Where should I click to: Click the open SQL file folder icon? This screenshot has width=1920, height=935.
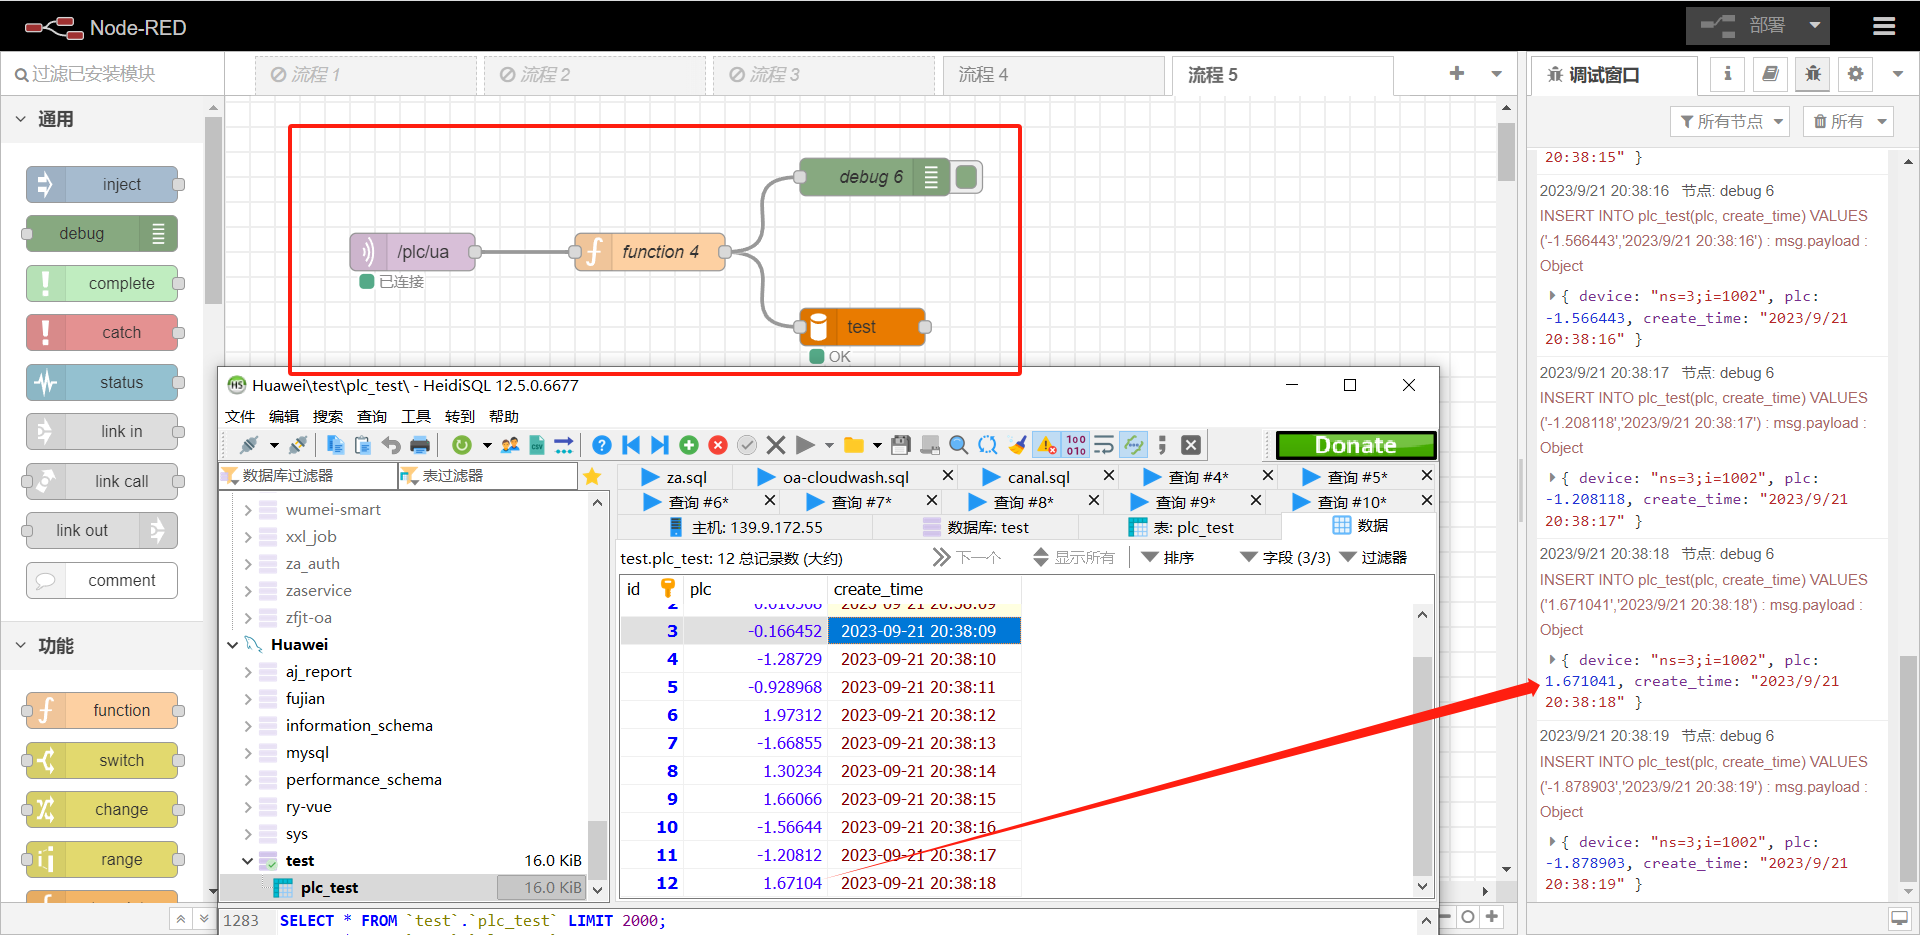click(853, 445)
